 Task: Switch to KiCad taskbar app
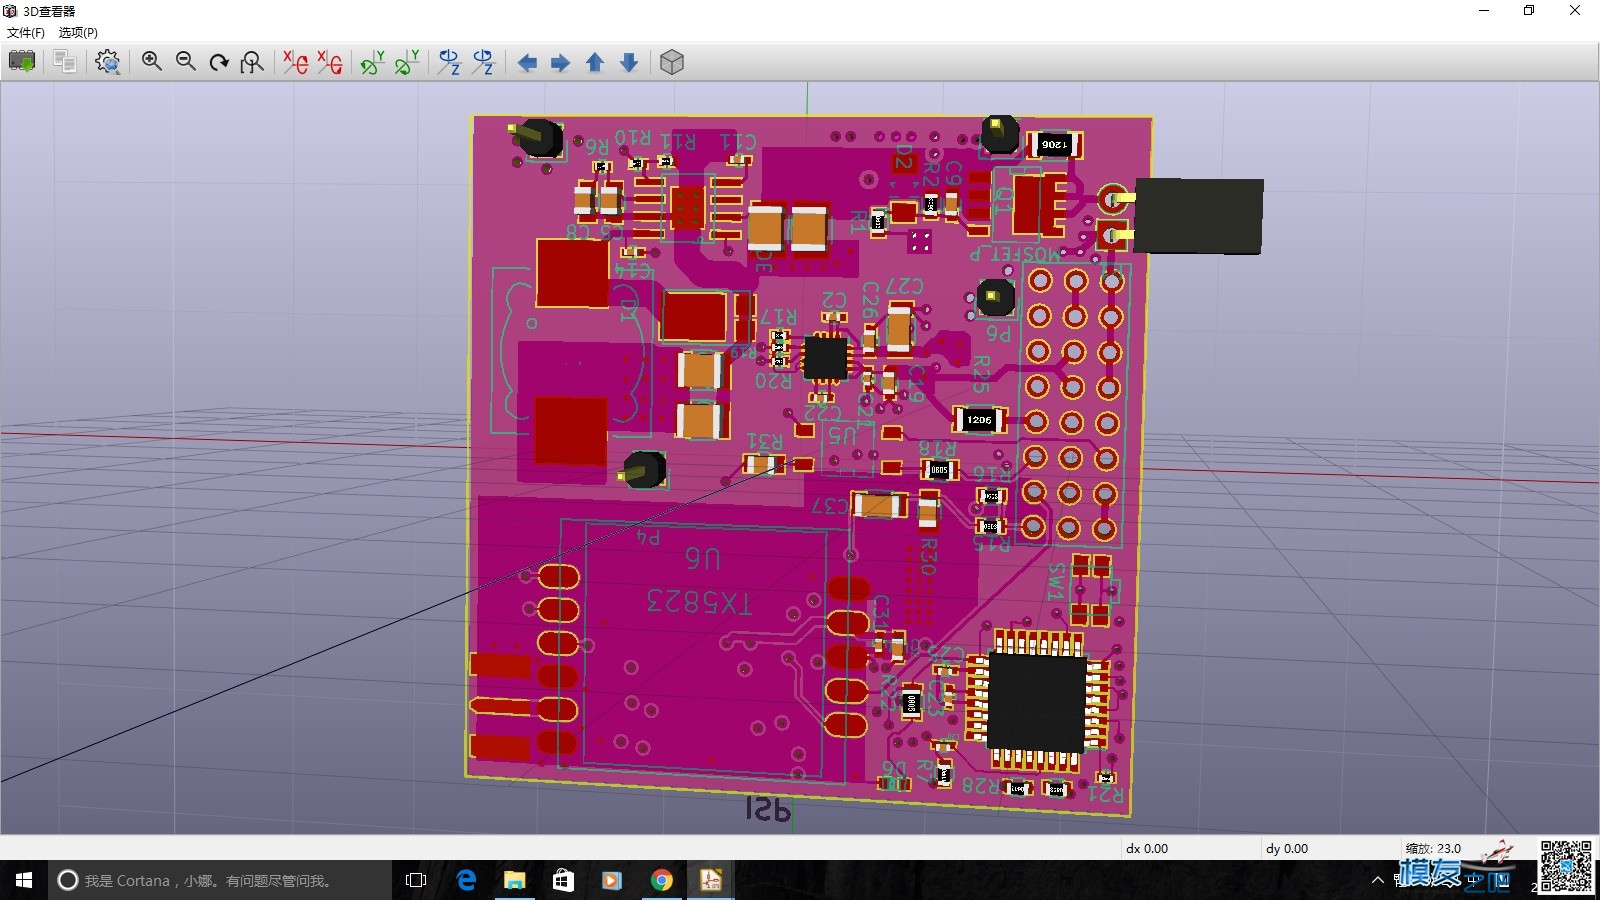[x=710, y=880]
